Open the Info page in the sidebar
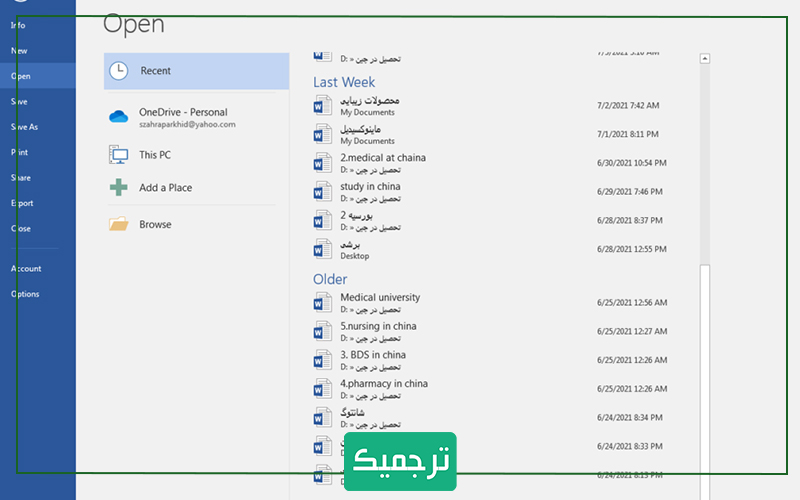Image resolution: width=800 pixels, height=500 pixels. (x=18, y=25)
